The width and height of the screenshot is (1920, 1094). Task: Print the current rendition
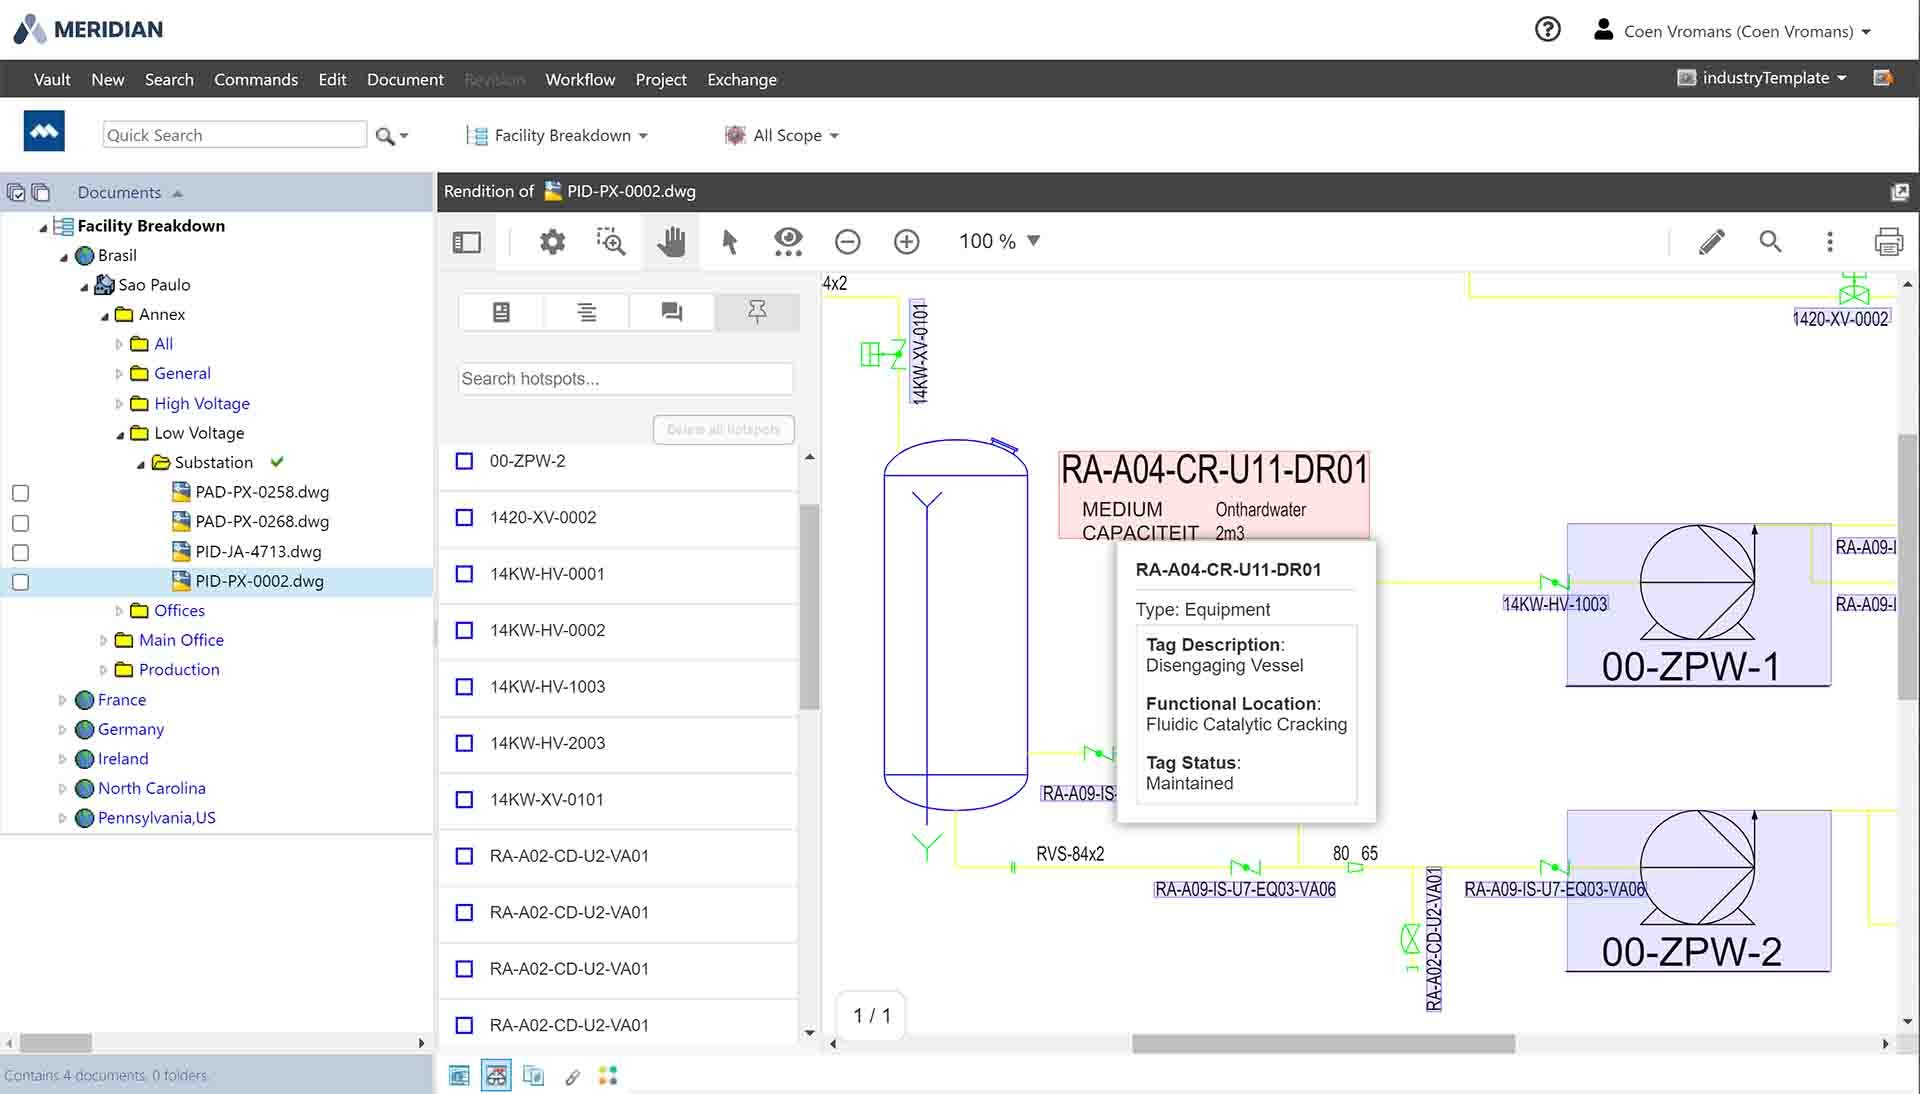pos(1889,241)
